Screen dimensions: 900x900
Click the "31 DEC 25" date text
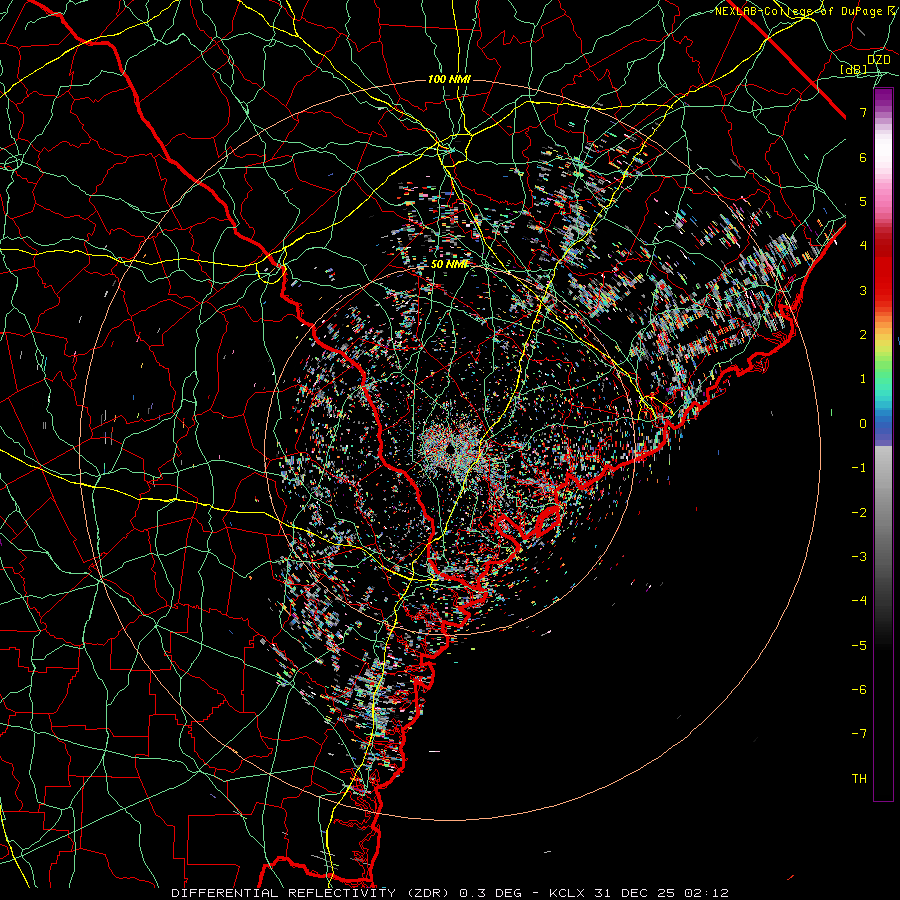click(632, 893)
